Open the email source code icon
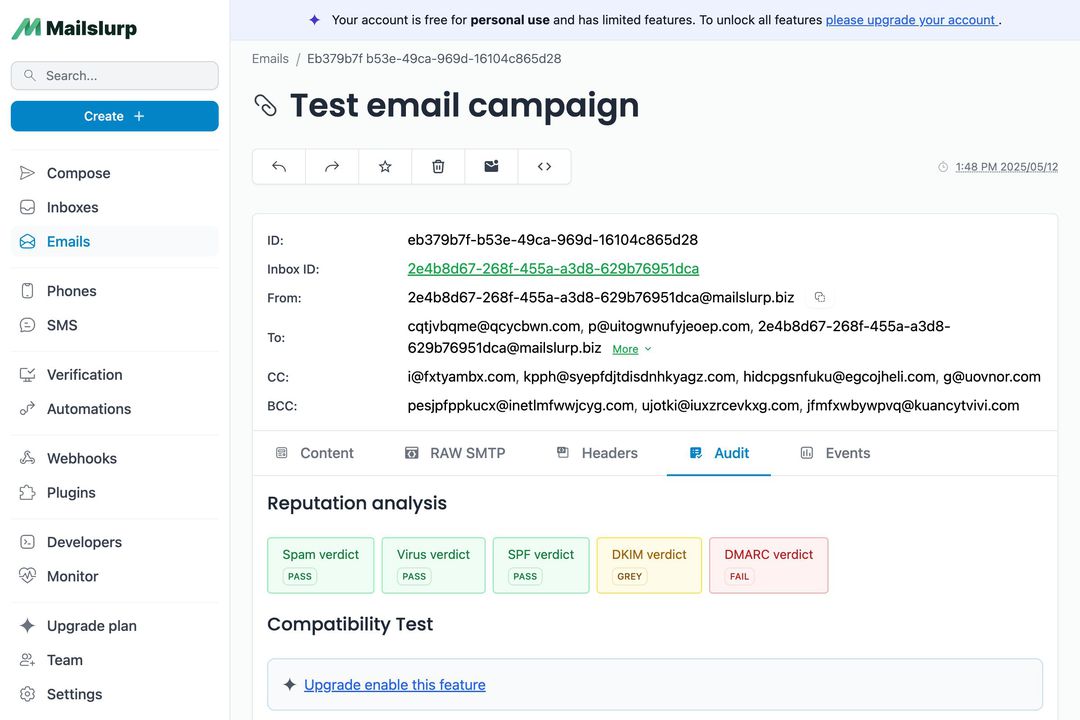 [x=543, y=166]
